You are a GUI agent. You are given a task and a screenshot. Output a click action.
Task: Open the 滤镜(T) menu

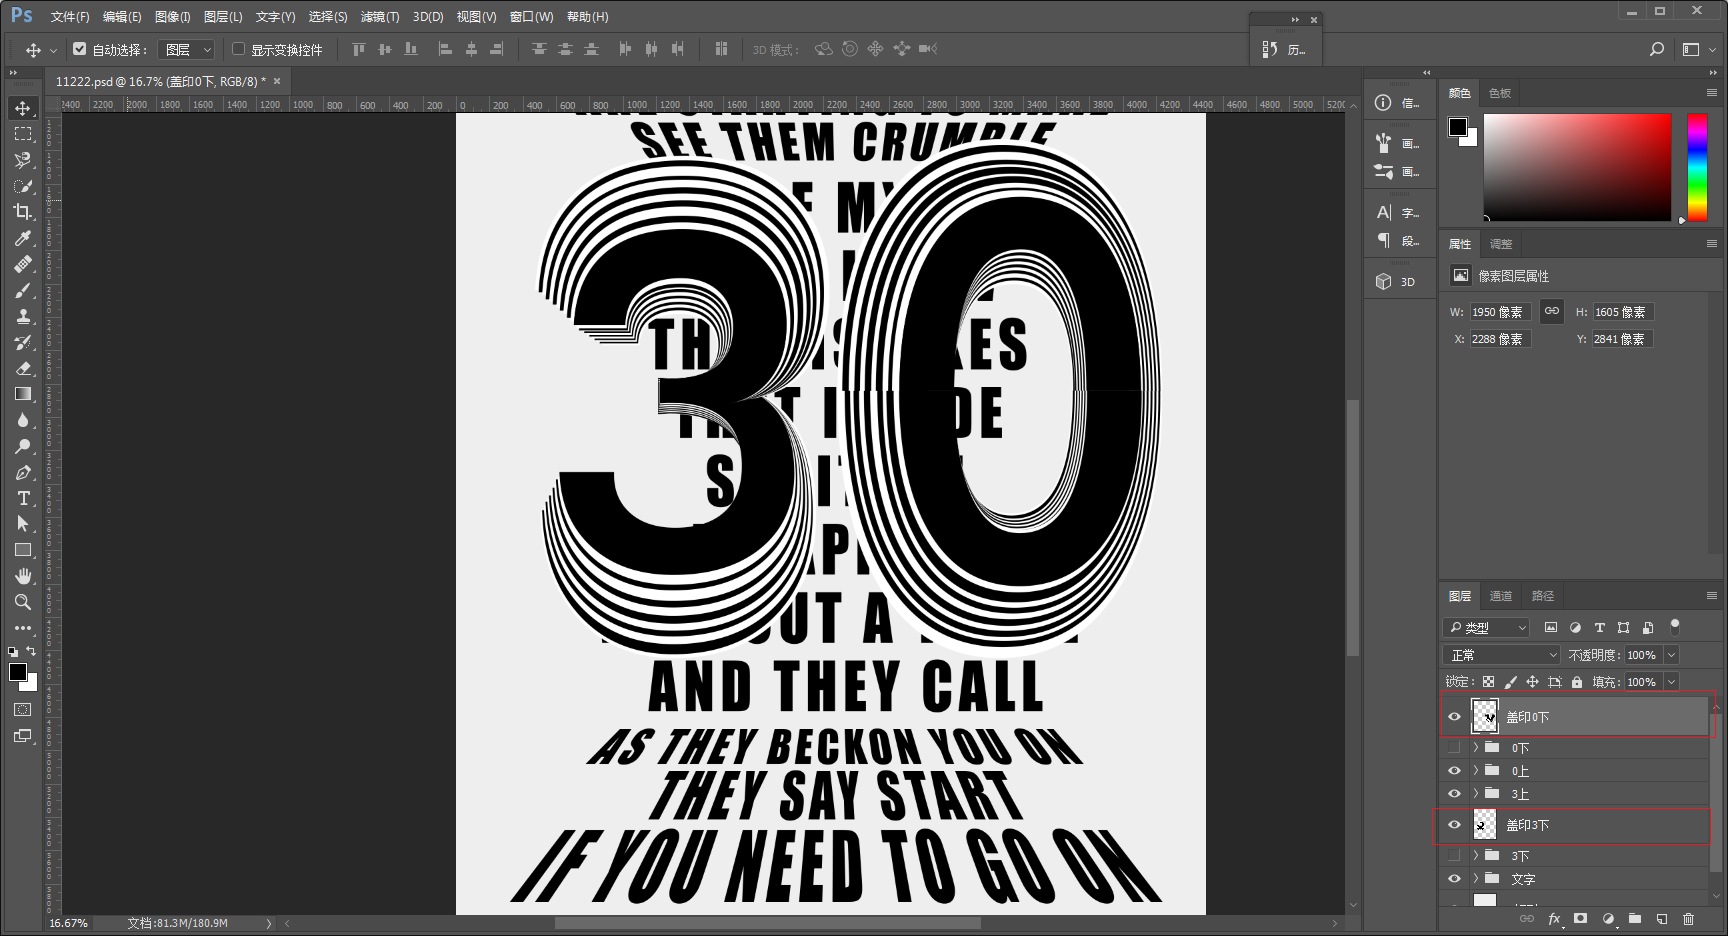379,17
